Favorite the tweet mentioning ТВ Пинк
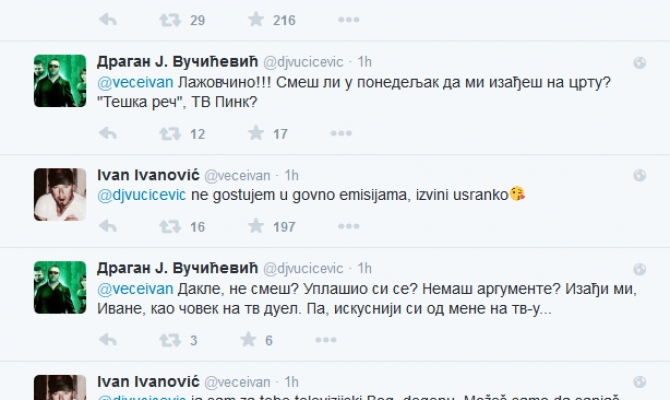Screen dimensions: 670x400 point(255,133)
